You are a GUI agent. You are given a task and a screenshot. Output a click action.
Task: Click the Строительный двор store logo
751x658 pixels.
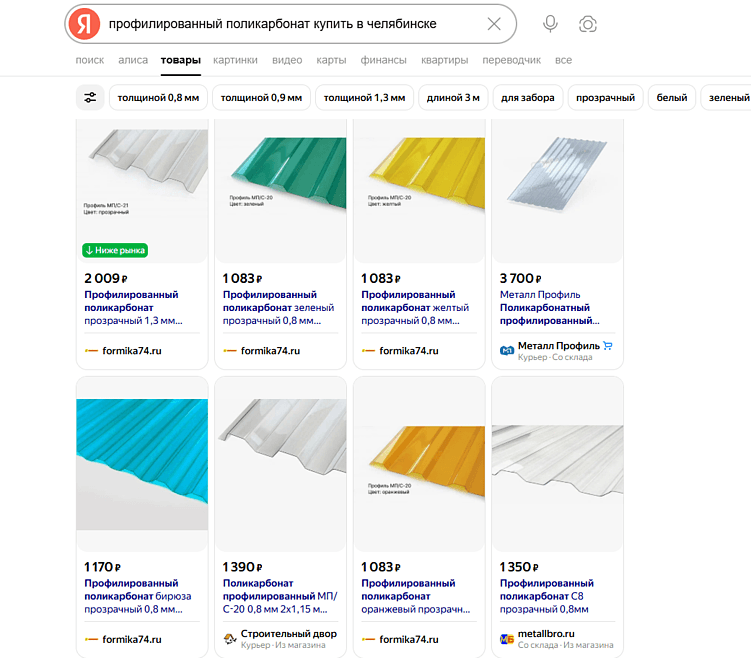click(230, 634)
